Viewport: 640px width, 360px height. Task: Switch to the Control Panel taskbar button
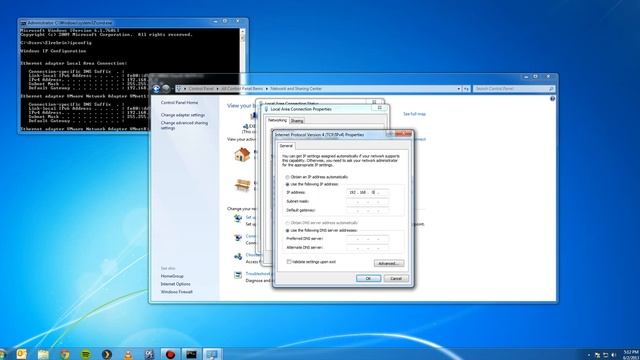pyautogui.click(x=212, y=354)
